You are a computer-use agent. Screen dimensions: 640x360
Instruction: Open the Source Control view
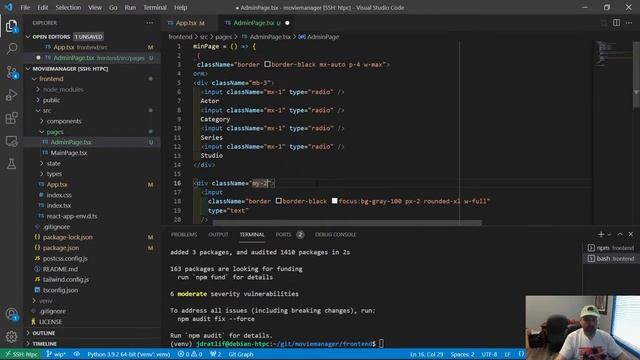pyautogui.click(x=11, y=72)
